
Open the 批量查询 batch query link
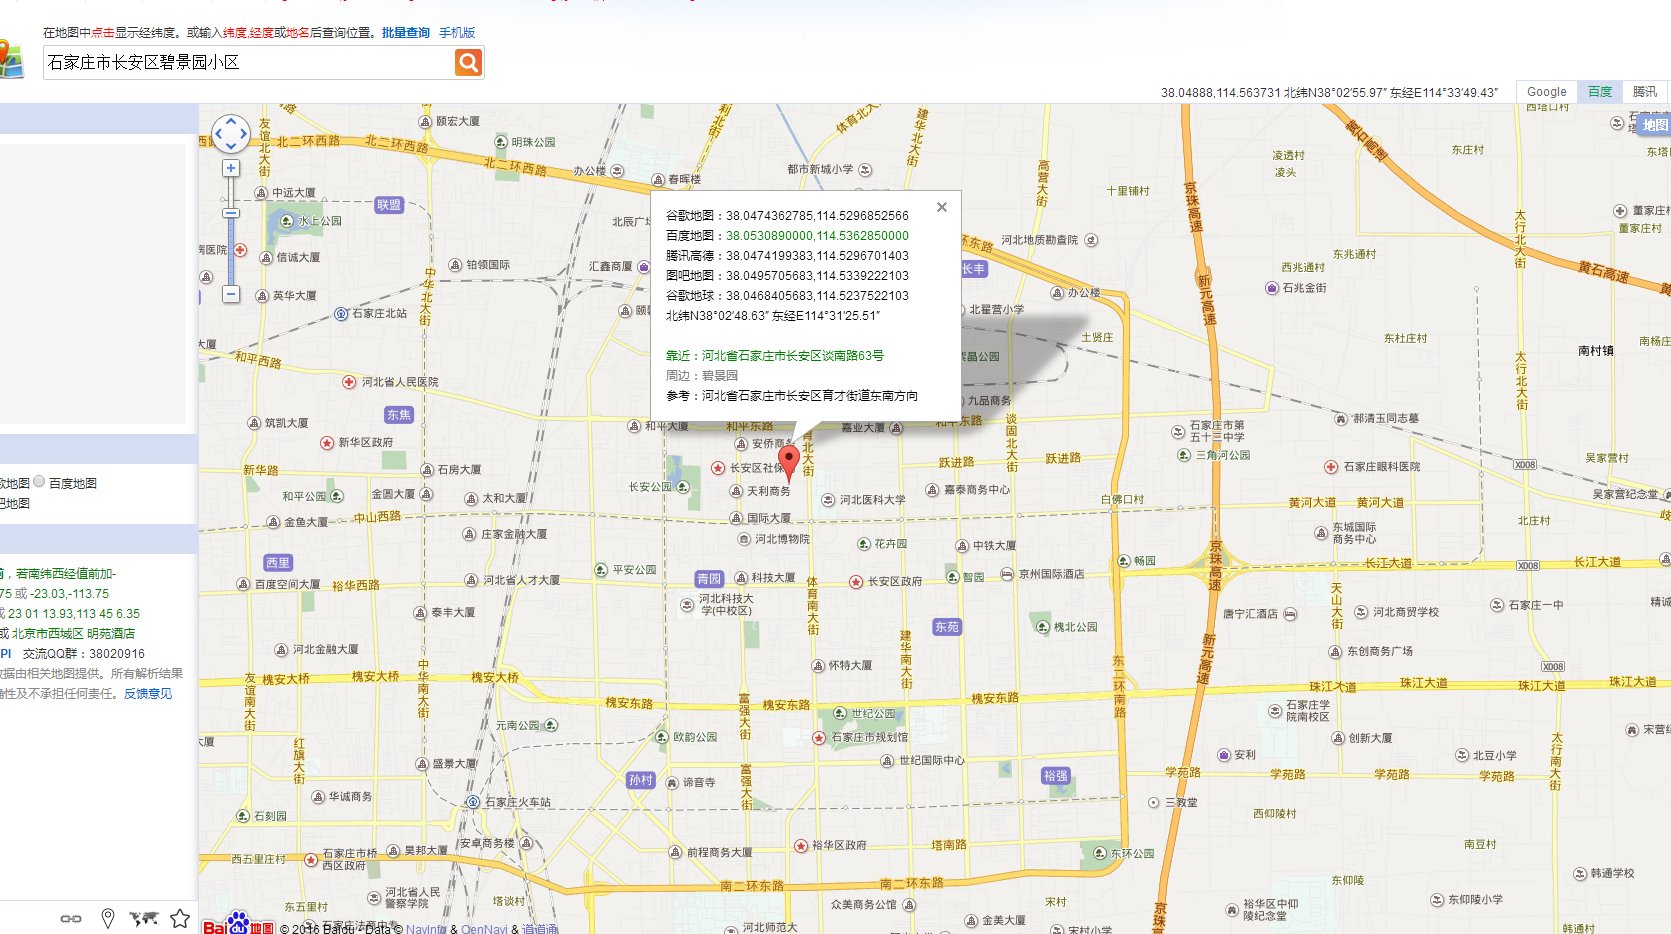(x=405, y=33)
